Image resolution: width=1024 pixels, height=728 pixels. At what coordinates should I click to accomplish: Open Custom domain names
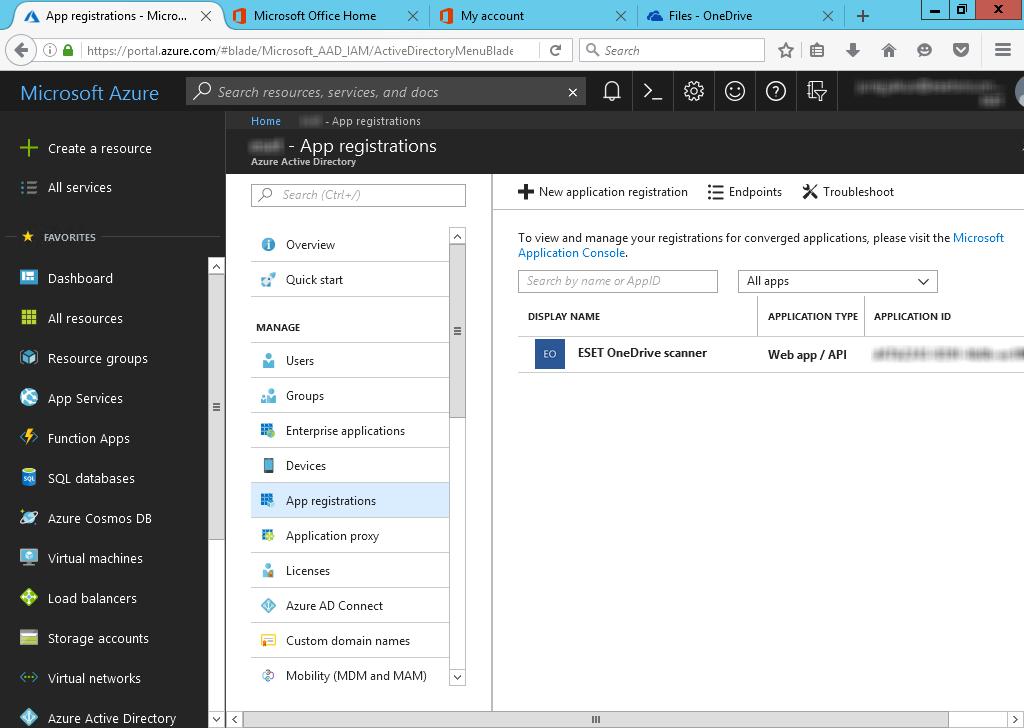(x=350, y=641)
